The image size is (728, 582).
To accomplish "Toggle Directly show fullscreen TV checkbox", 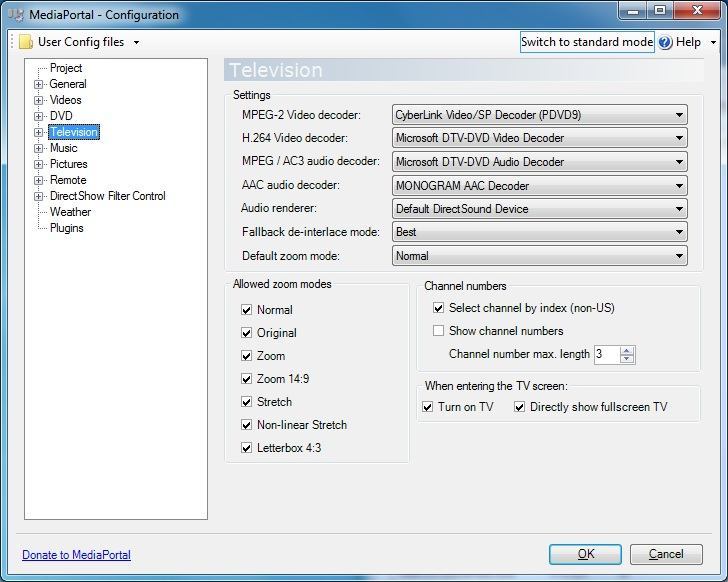I will (520, 407).
